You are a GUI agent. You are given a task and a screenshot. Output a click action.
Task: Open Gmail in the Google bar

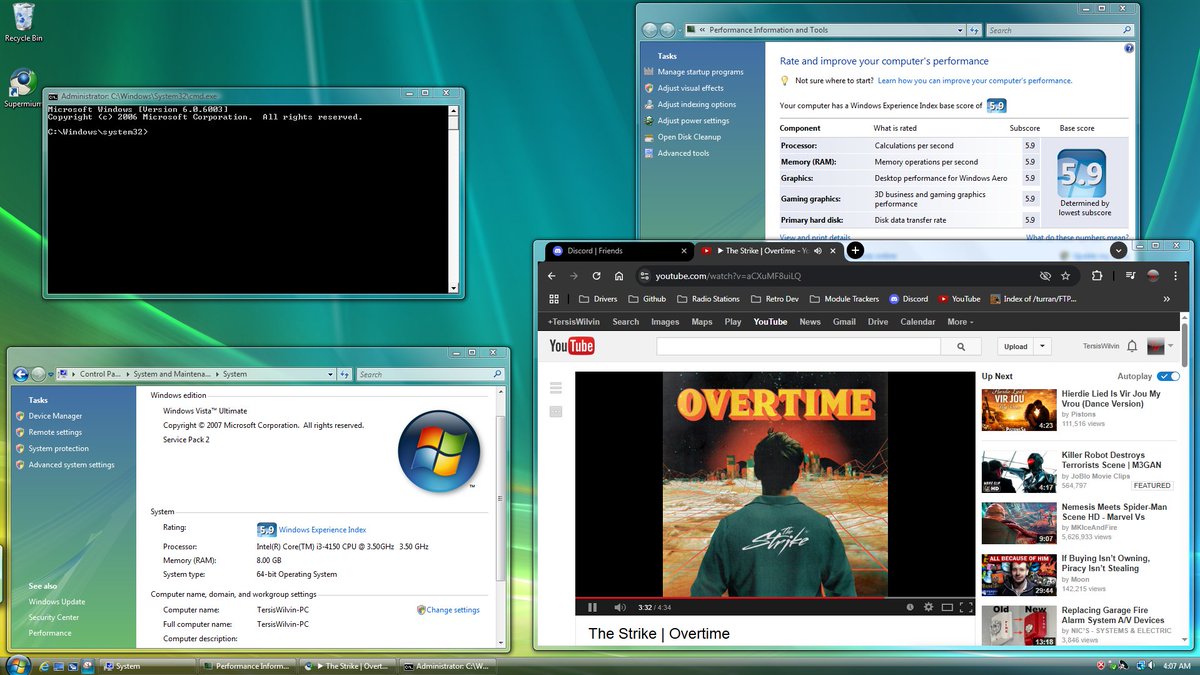(844, 322)
